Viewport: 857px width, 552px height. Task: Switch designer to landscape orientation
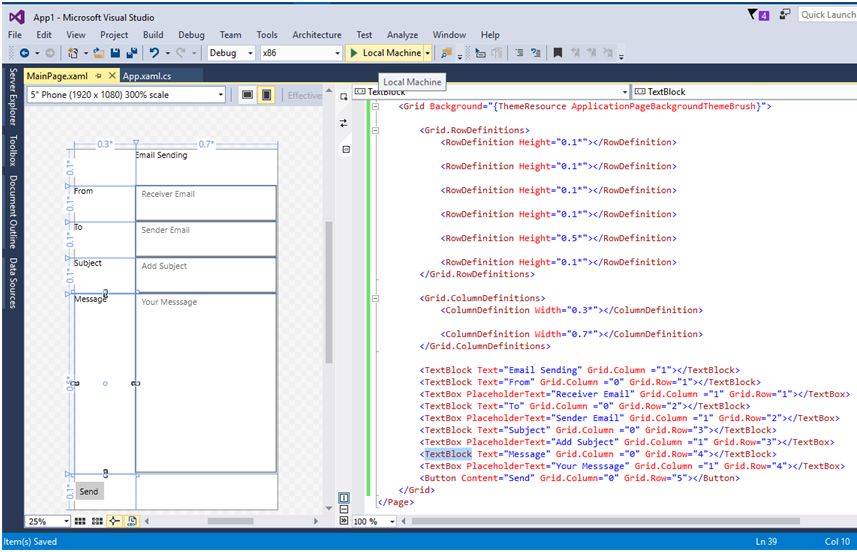pos(247,95)
